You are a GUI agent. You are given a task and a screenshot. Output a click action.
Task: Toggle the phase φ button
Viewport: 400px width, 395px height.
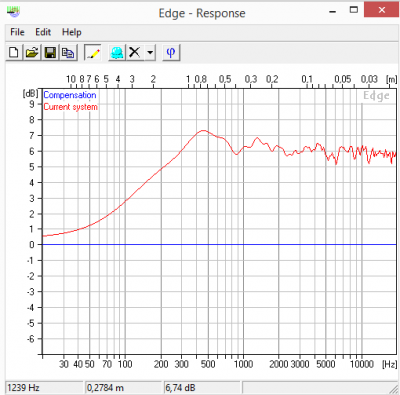click(171, 52)
